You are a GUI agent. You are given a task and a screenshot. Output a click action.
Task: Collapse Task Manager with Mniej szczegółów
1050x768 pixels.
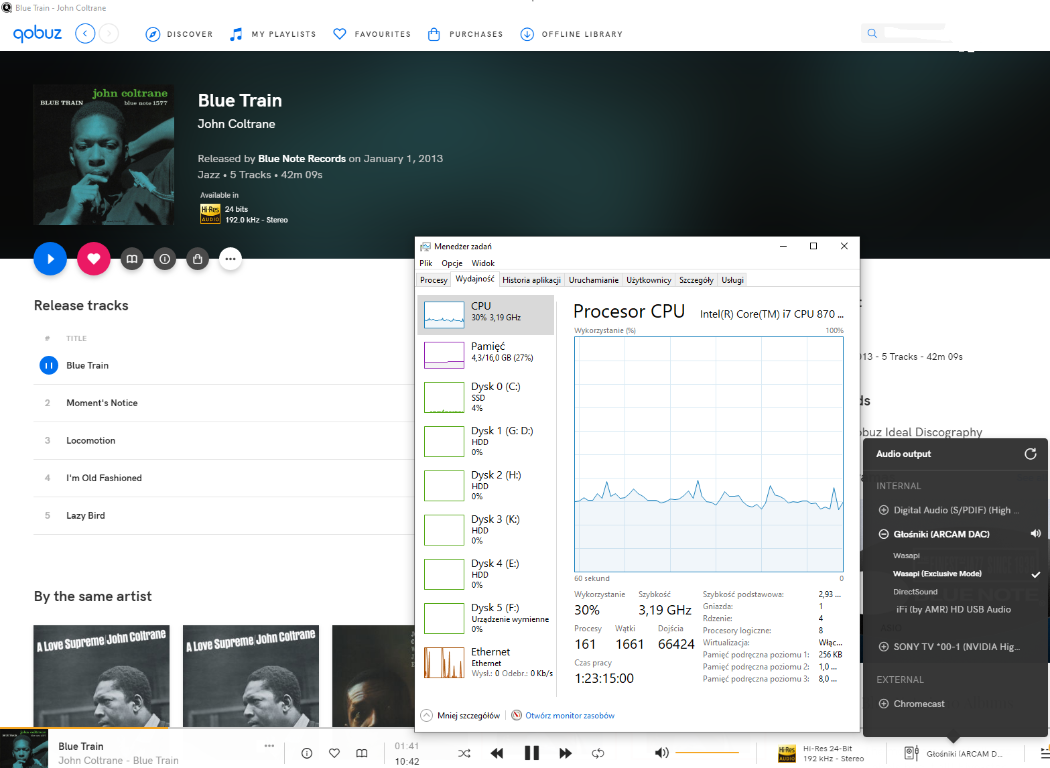pyautogui.click(x=461, y=716)
